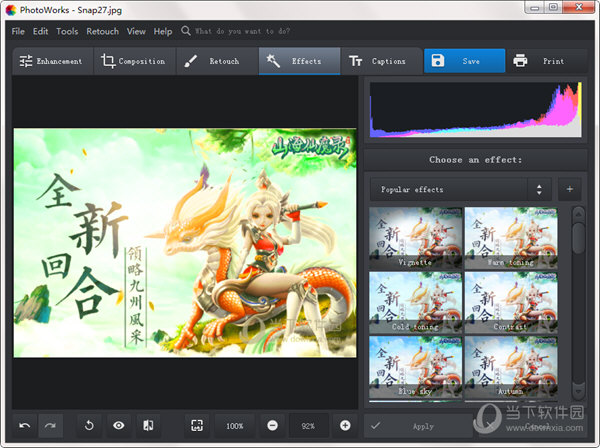600x448 pixels.
Task: Click the Effects magic wand icon
Action: (x=273, y=61)
